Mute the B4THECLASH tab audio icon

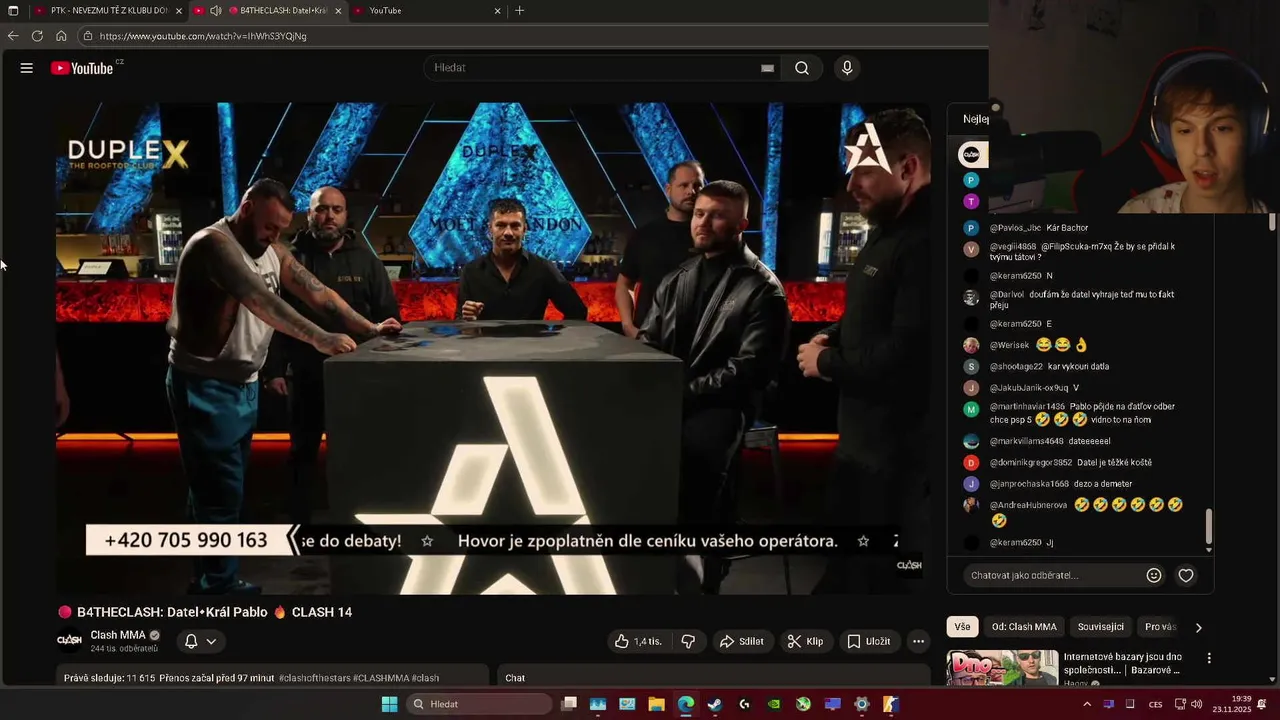pos(216,11)
